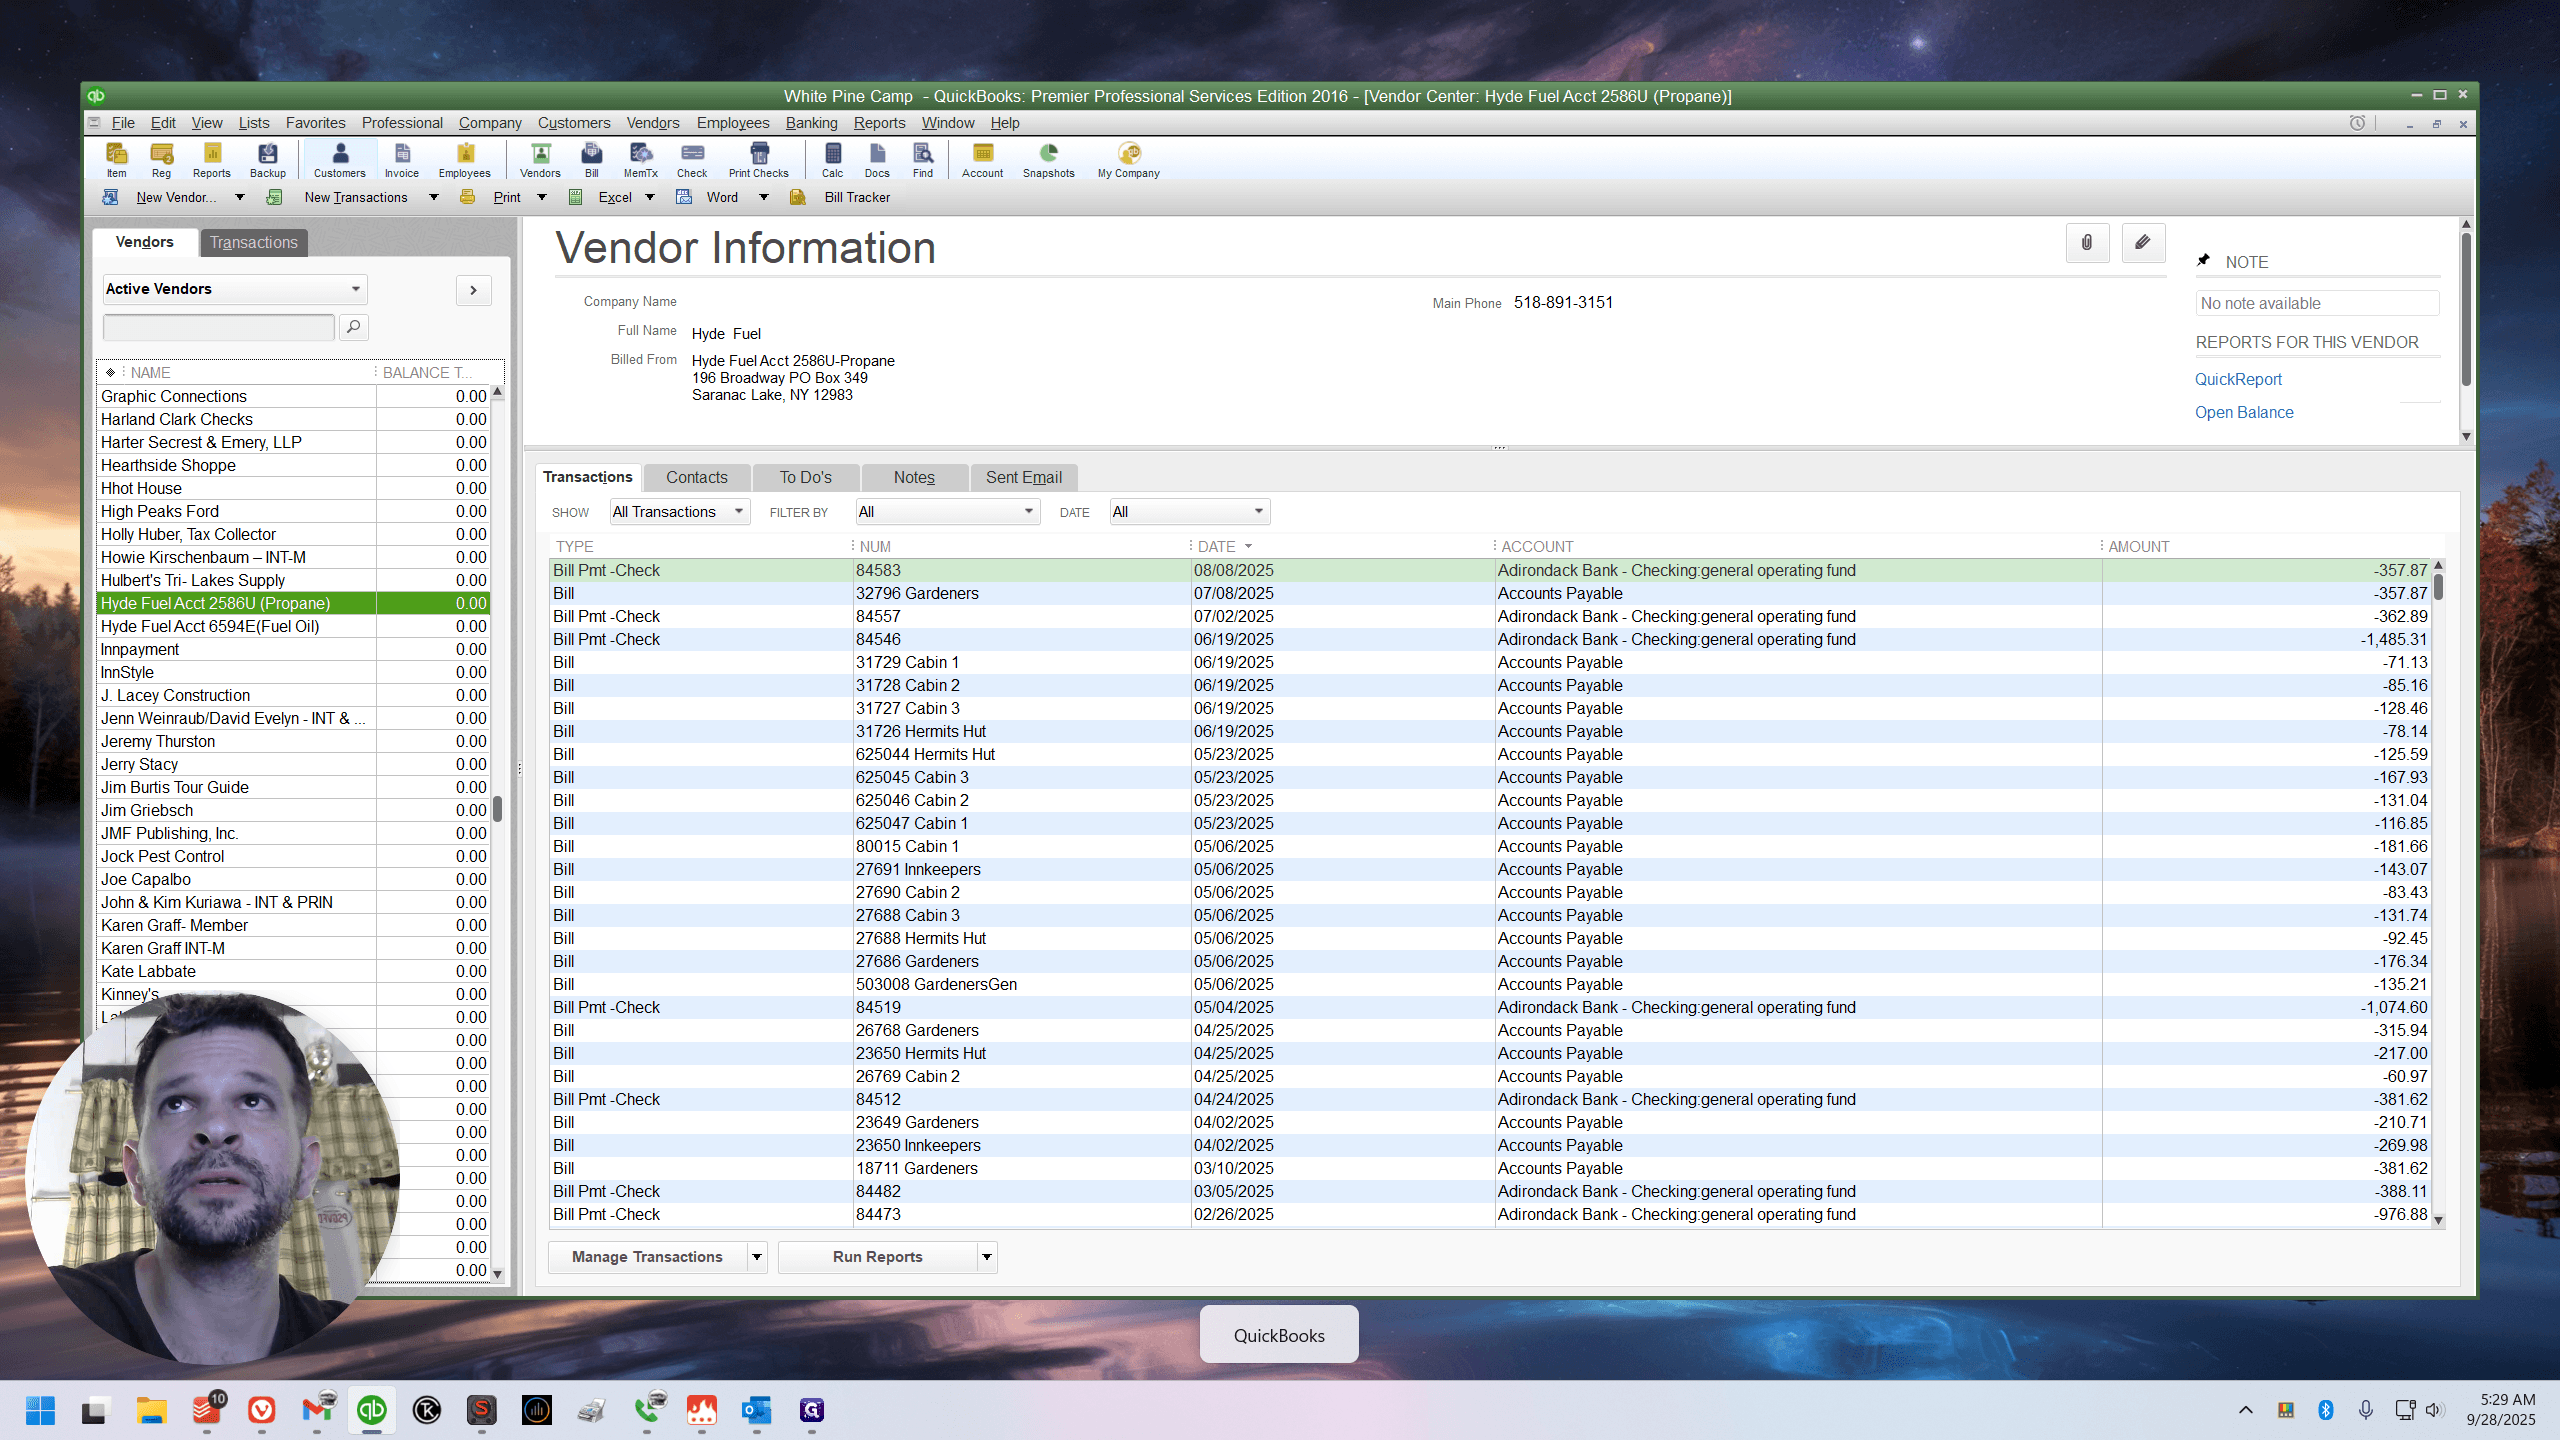This screenshot has width=2560, height=1440.
Task: Open MemTx memorized transactions icon
Action: click(641, 160)
